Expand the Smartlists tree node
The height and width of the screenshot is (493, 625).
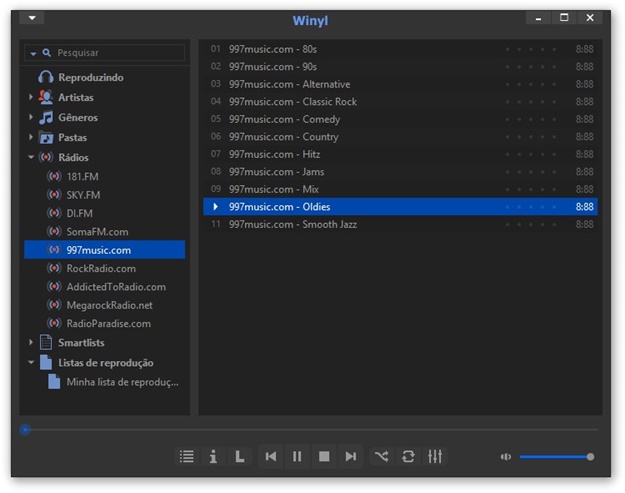pyautogui.click(x=31, y=343)
